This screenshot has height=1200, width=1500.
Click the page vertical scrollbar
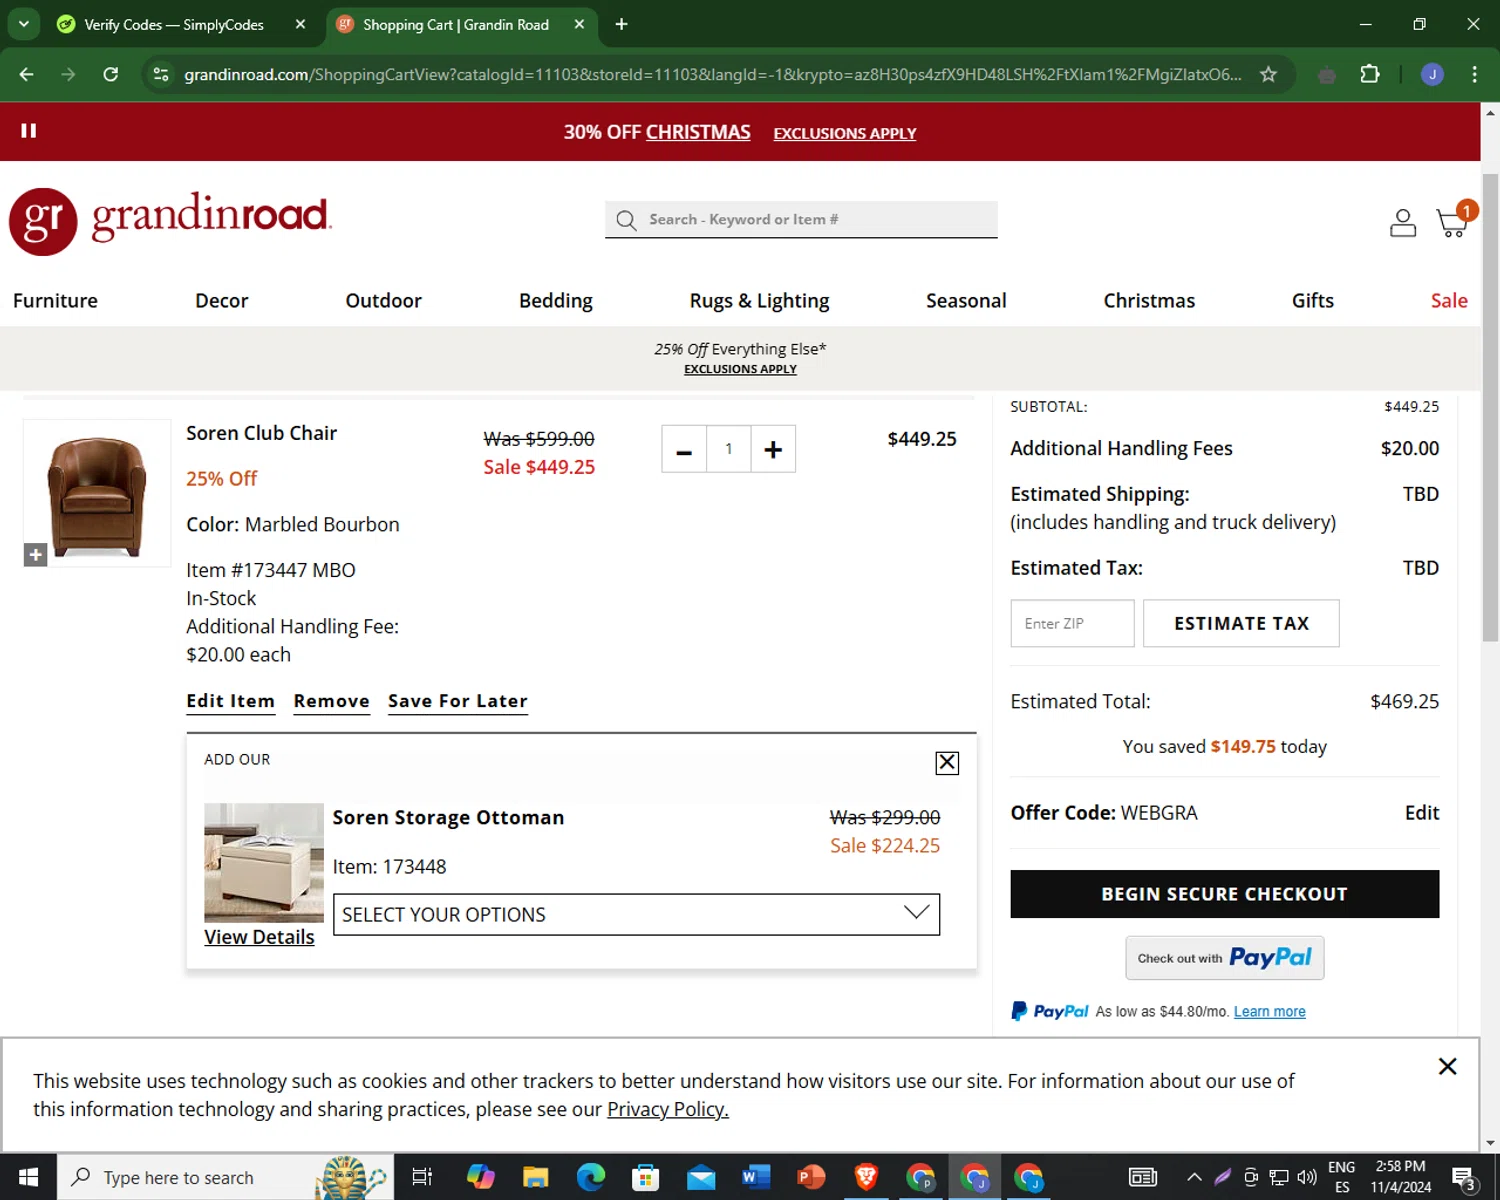[x=1490, y=407]
